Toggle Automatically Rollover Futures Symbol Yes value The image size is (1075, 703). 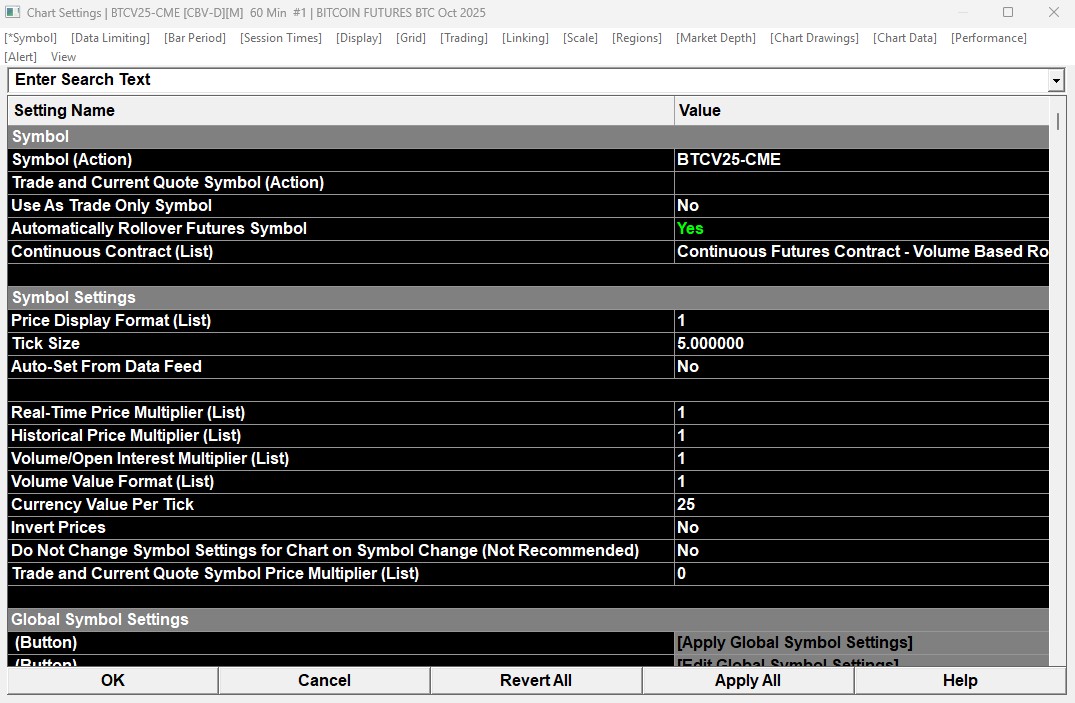(862, 228)
